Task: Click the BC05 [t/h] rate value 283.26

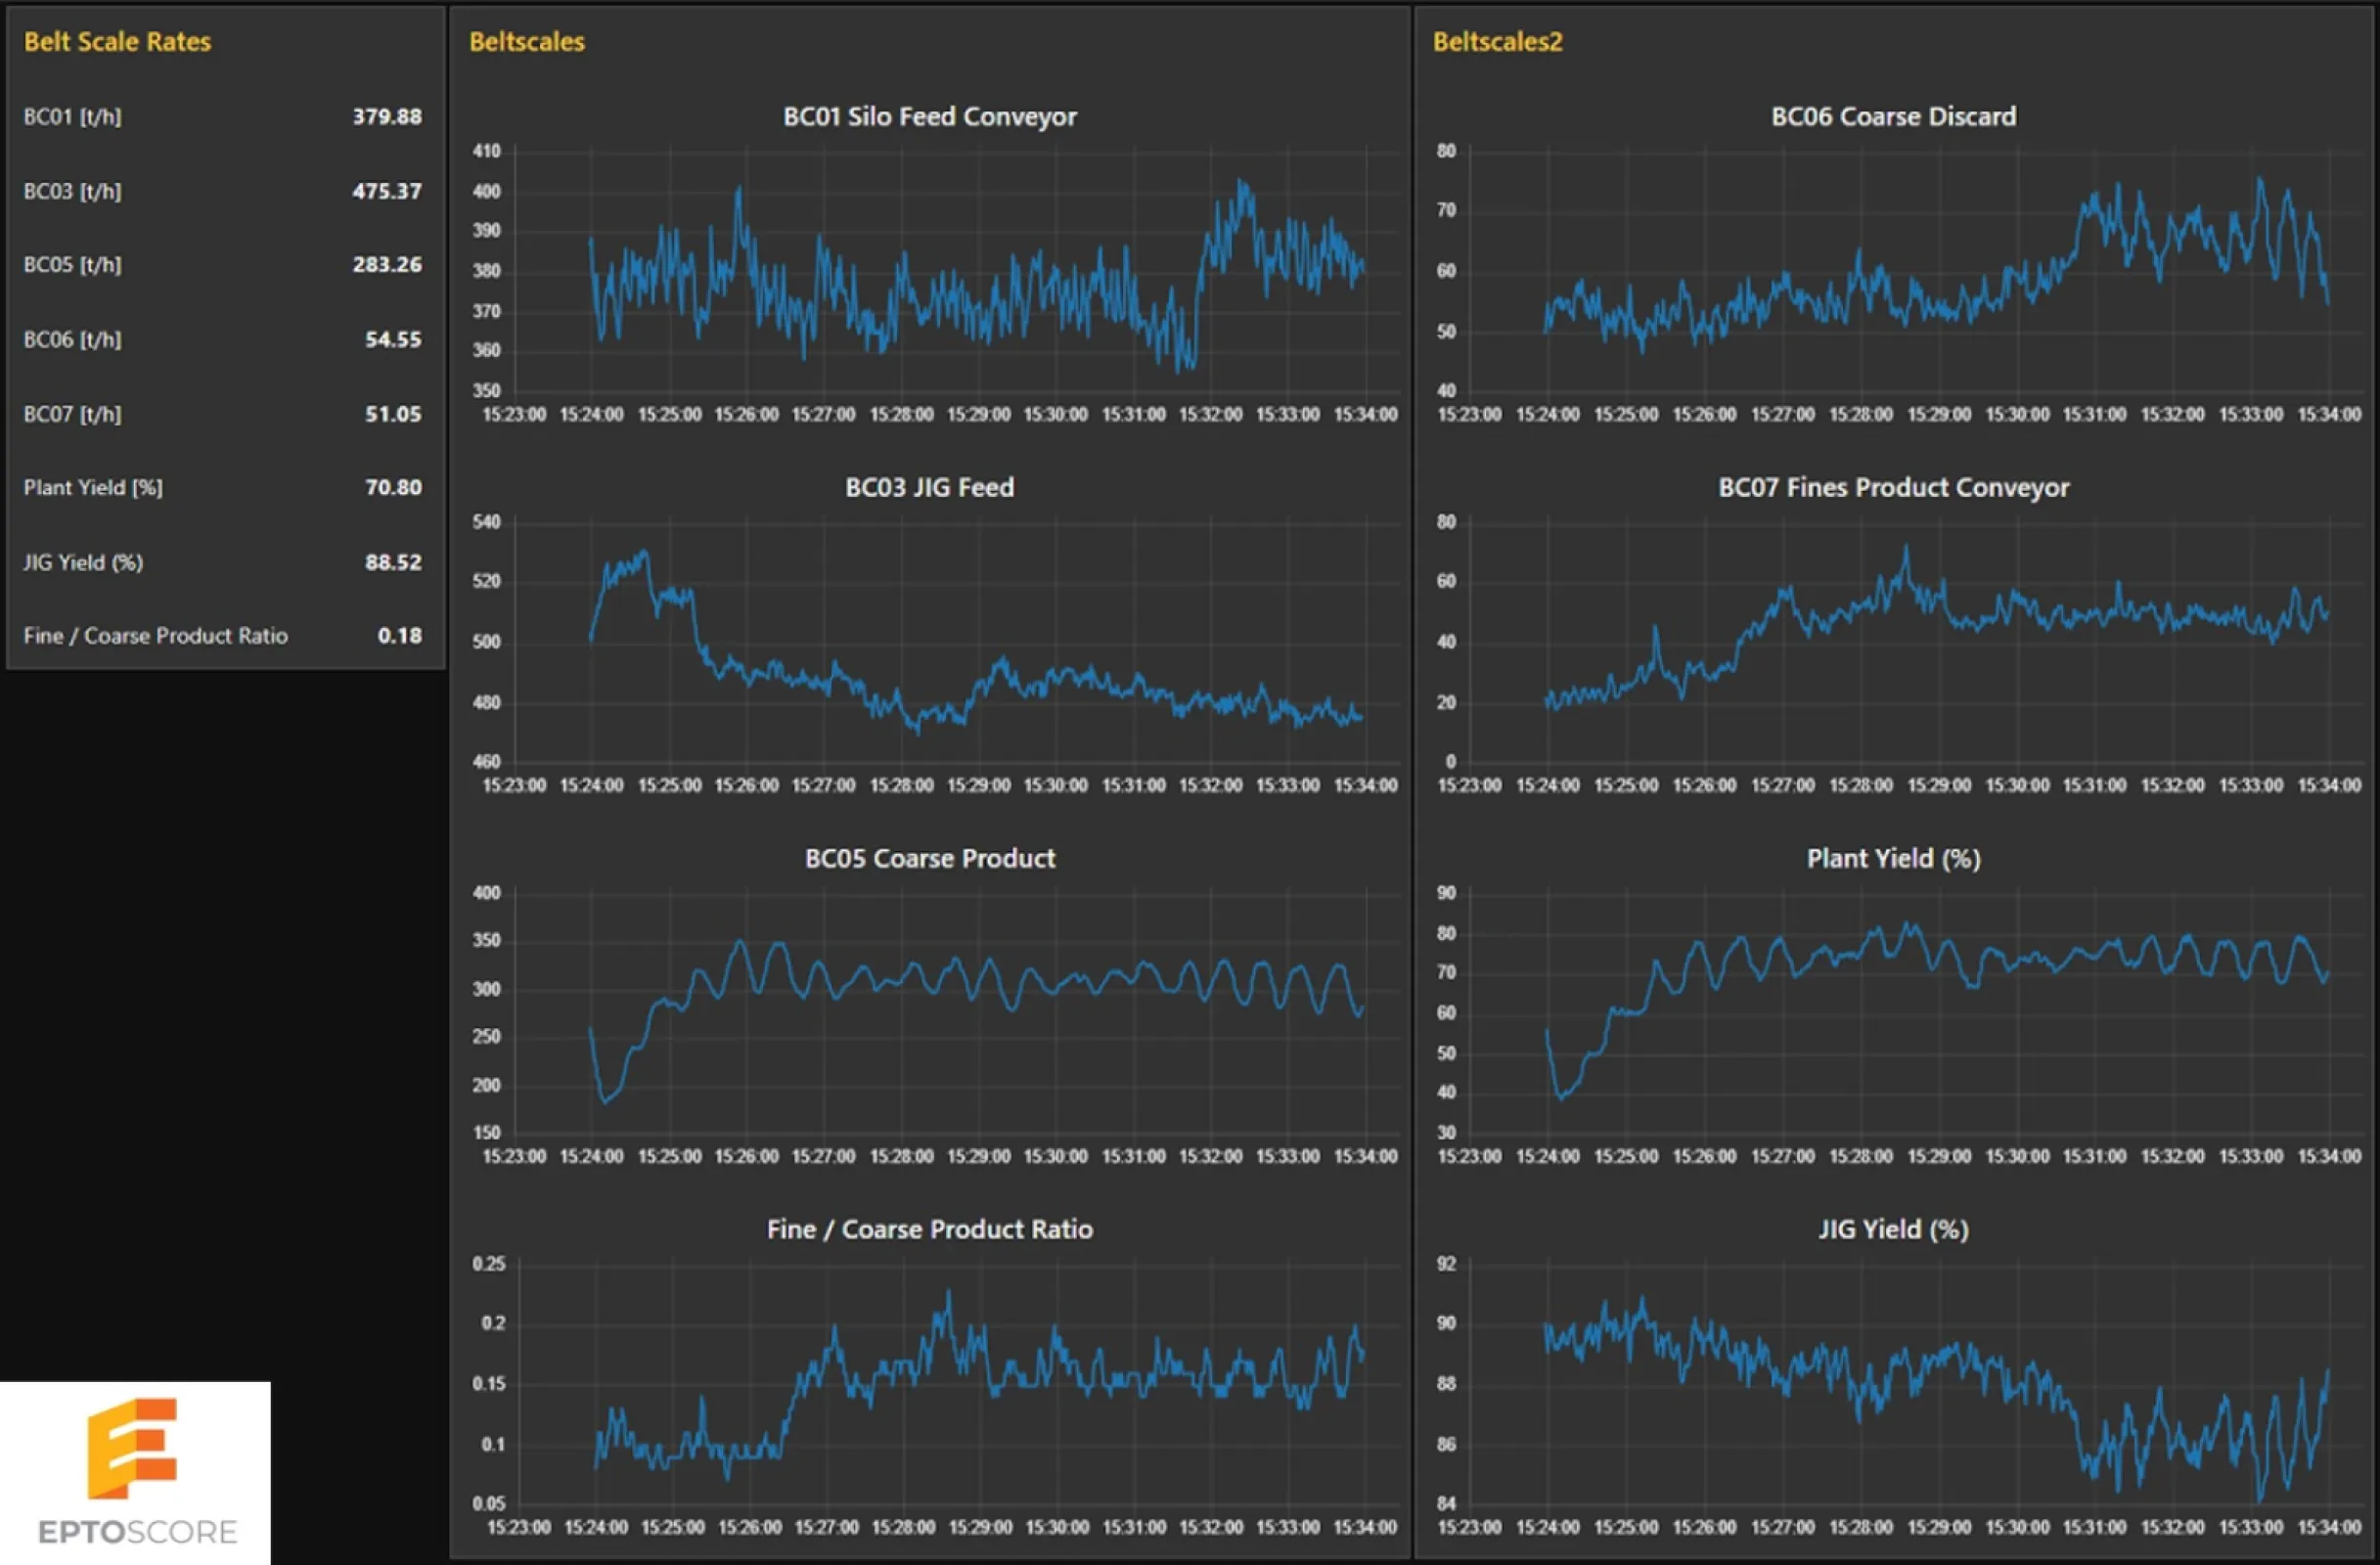Action: [387, 265]
